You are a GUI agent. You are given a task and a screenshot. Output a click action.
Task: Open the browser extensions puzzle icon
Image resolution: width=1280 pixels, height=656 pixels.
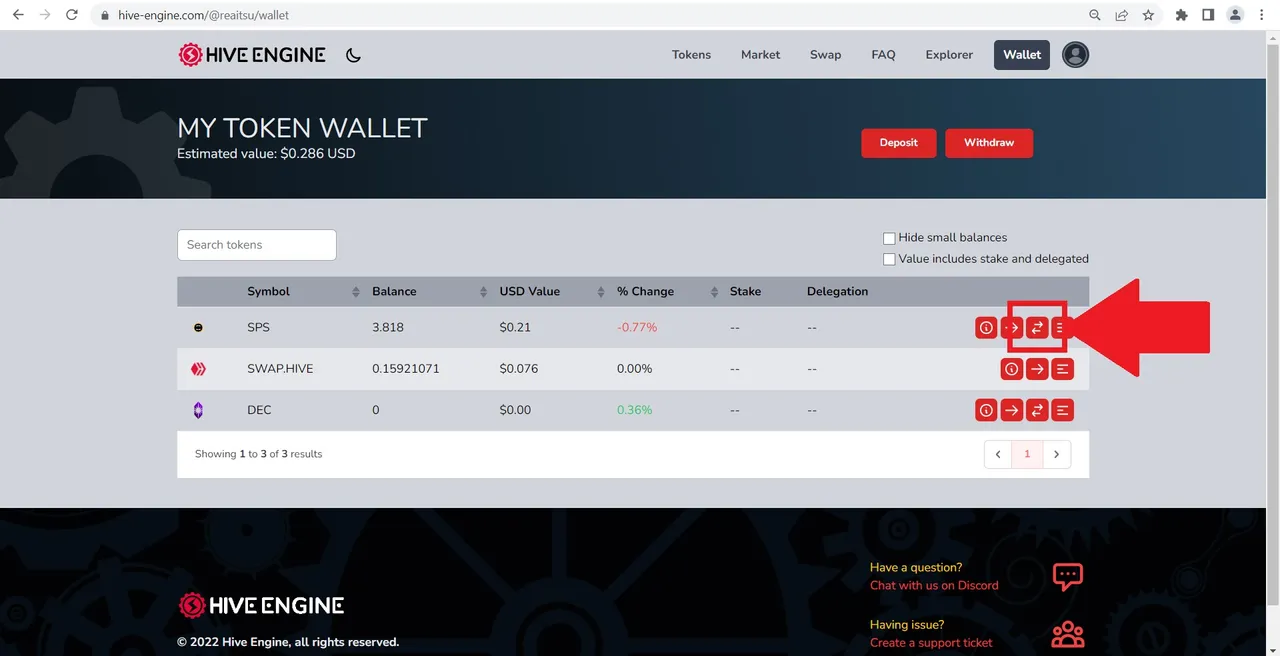1181,15
